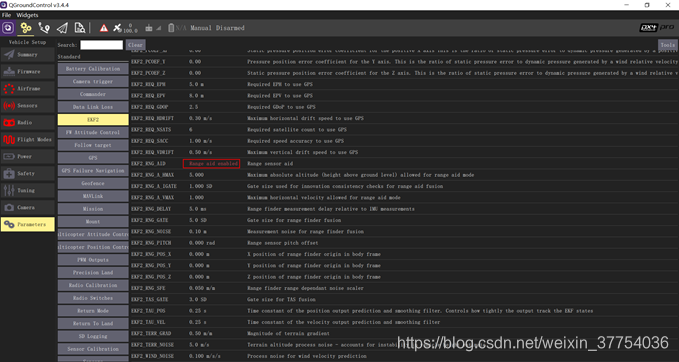Open the Tuning setup page
The width and height of the screenshot is (679, 362).
point(28,191)
